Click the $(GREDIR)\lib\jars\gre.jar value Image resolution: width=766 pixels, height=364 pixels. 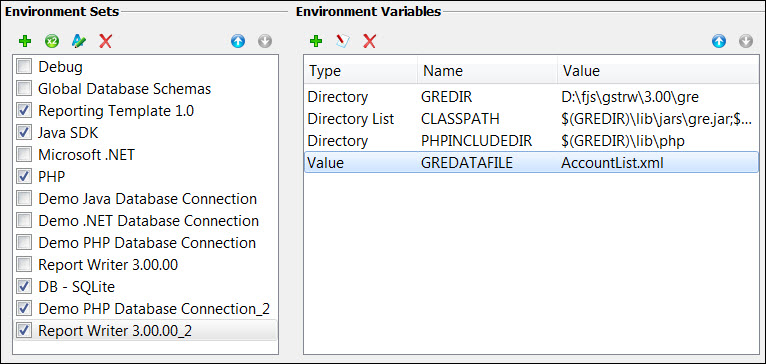(657, 119)
